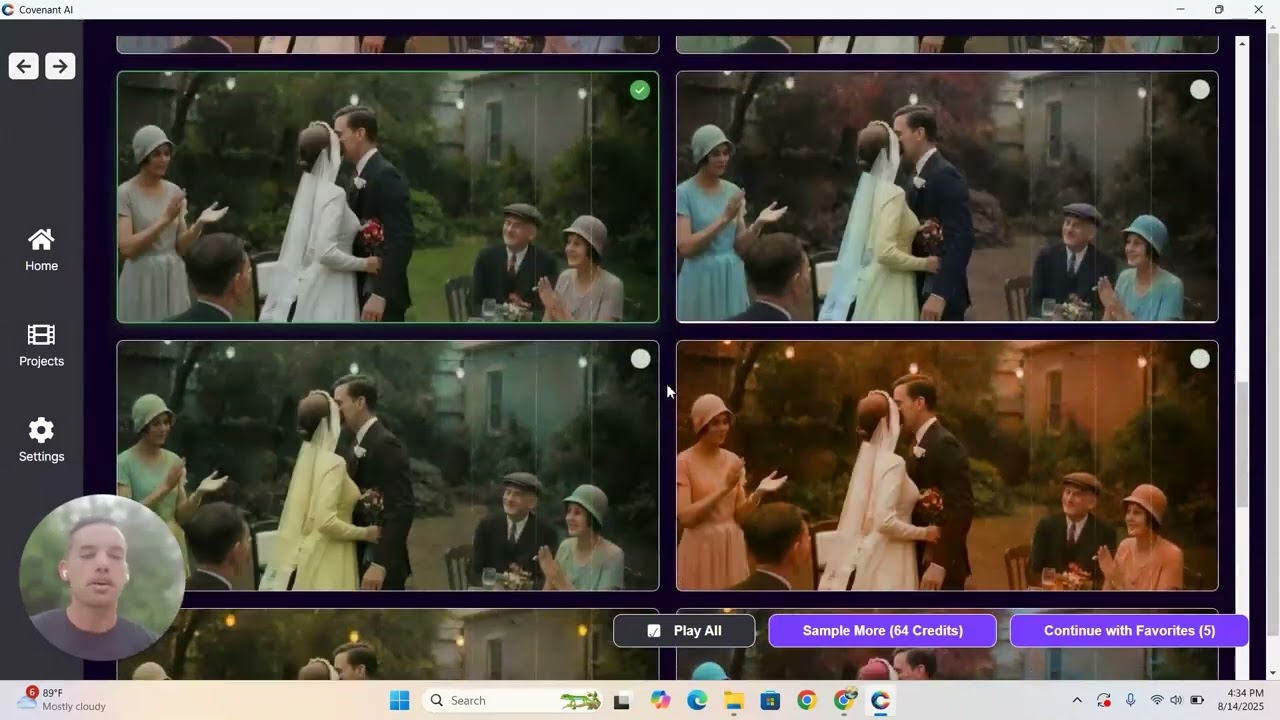Click the taskbar Search box
This screenshot has height=720, width=1280.
coord(513,700)
